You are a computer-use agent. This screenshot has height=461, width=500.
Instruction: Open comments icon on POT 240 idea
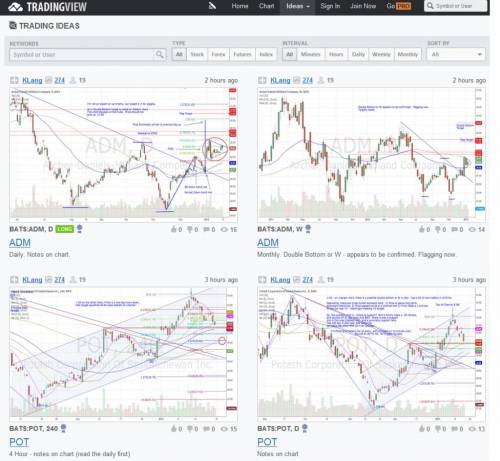coord(206,429)
